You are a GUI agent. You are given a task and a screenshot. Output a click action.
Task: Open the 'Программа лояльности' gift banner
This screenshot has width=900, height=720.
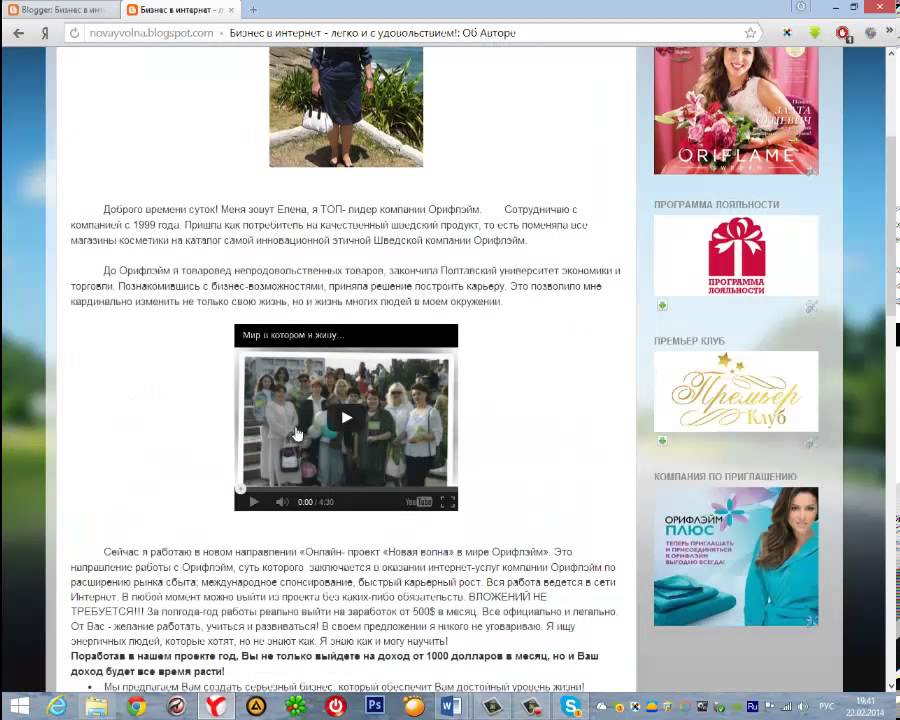pos(736,256)
